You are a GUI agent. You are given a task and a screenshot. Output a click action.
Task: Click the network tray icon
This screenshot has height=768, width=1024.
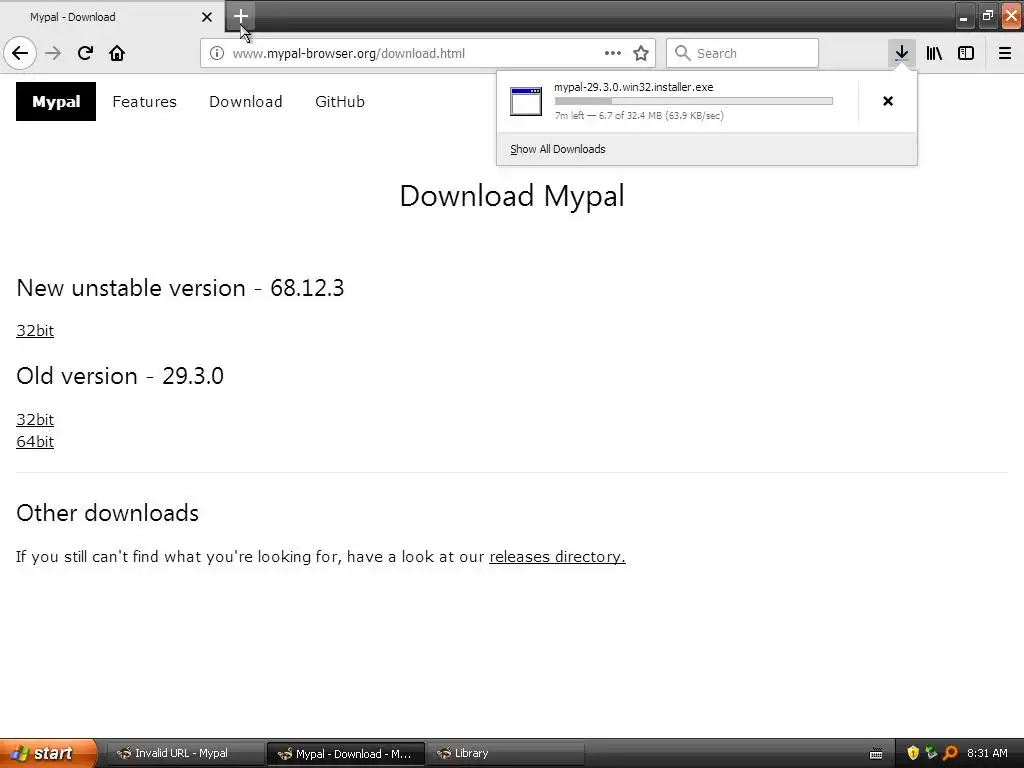931,753
